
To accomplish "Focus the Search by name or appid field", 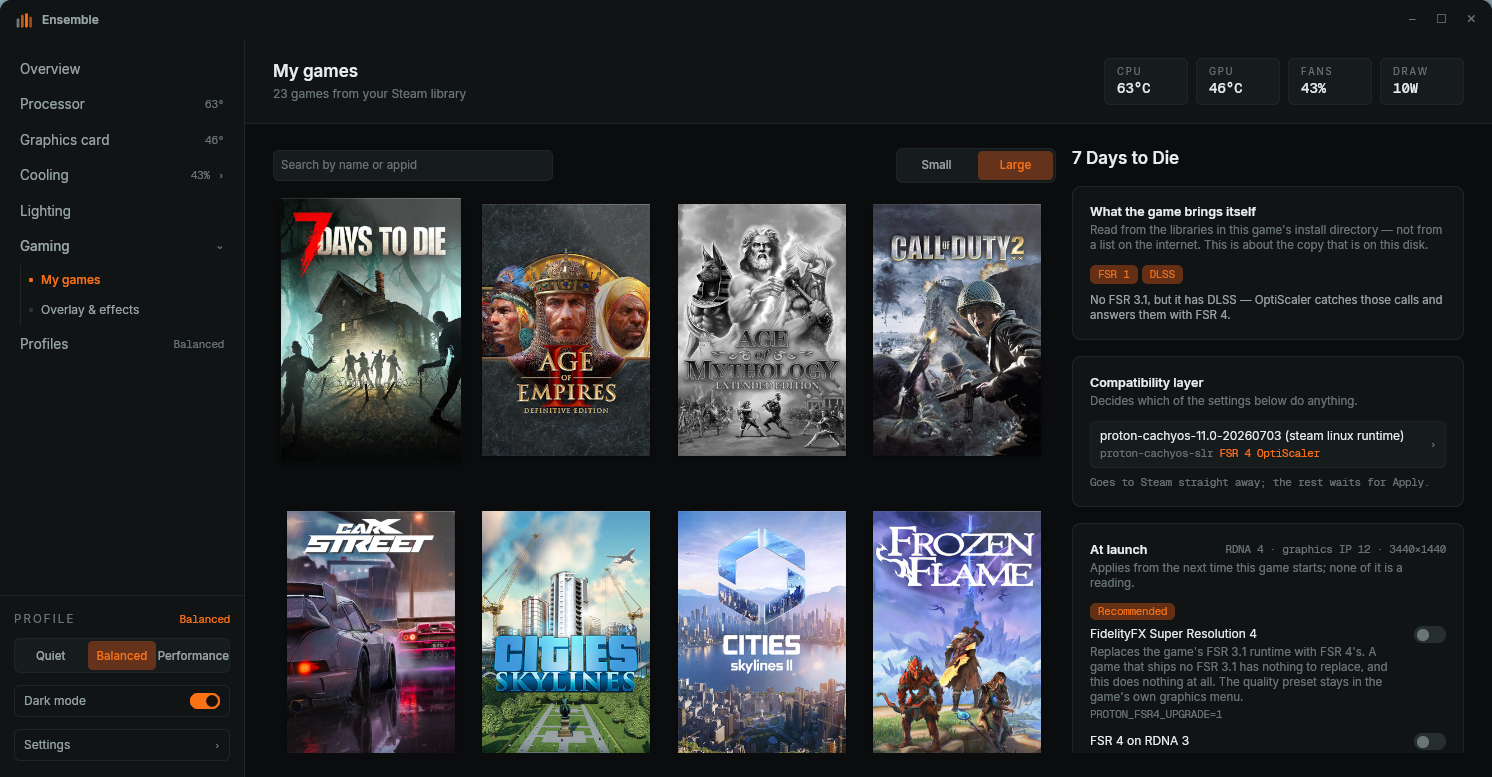I will coord(413,165).
